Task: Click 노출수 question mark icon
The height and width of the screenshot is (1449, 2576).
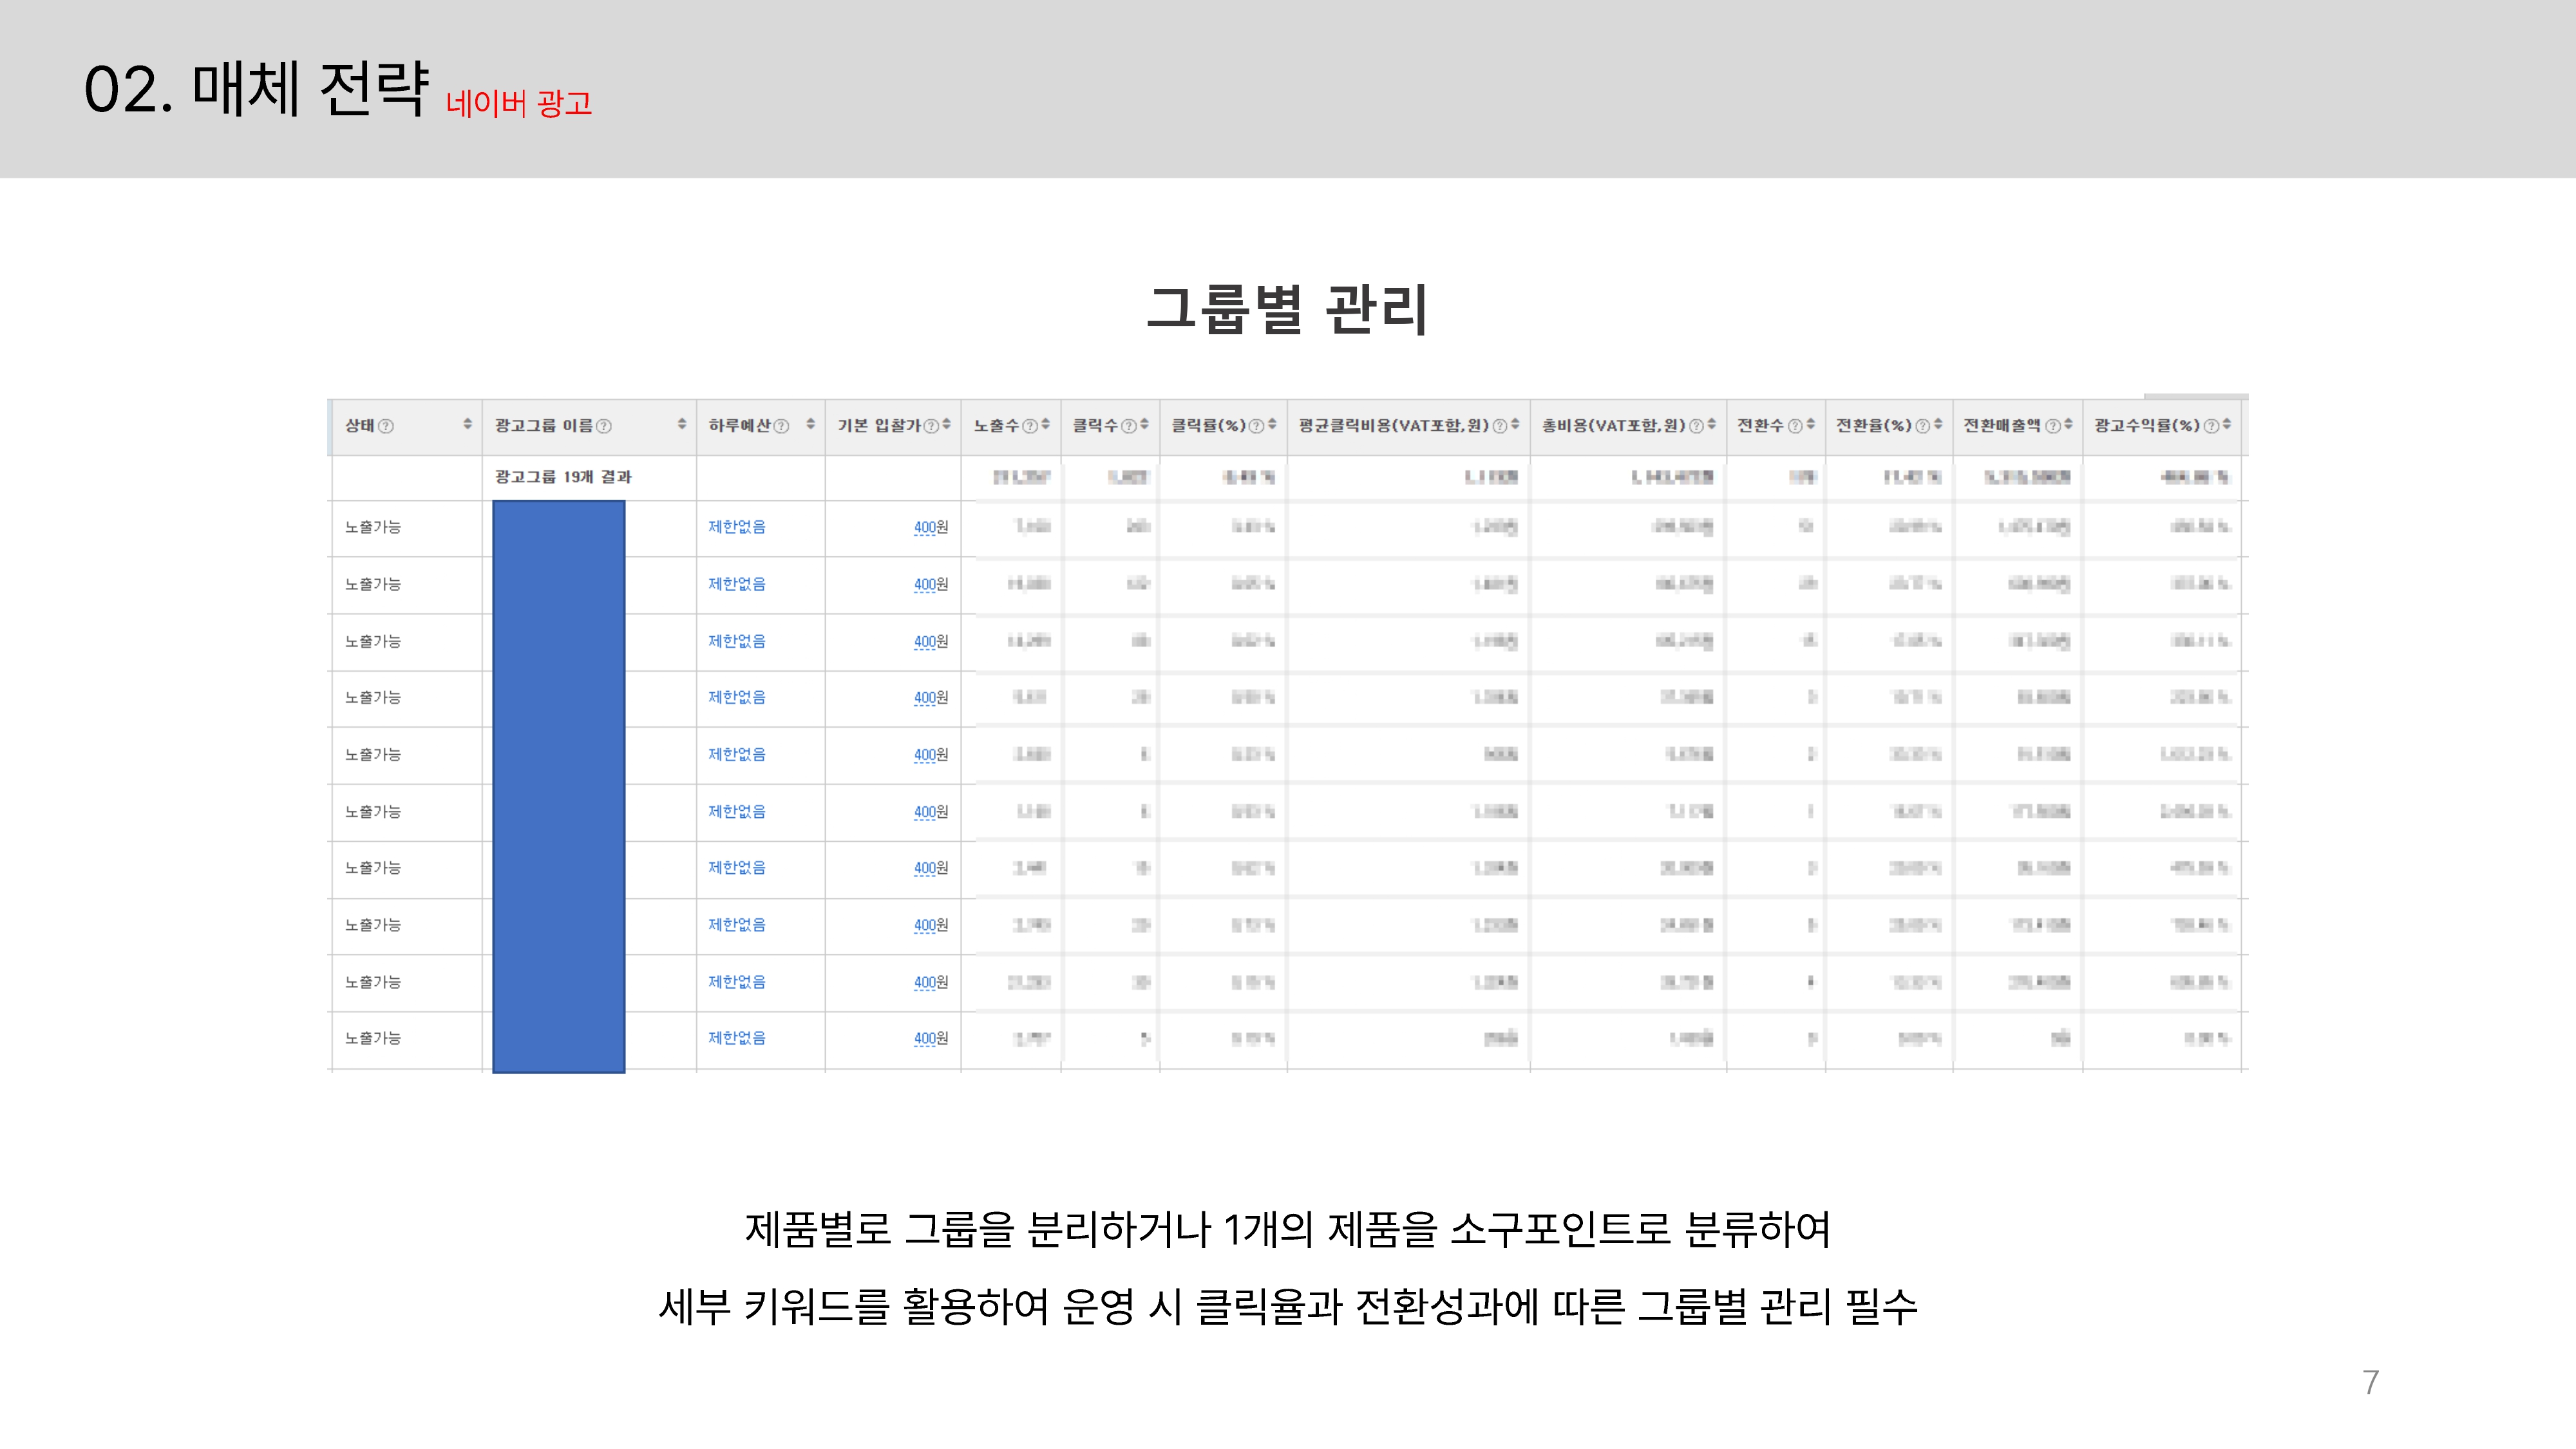Action: point(1030,426)
